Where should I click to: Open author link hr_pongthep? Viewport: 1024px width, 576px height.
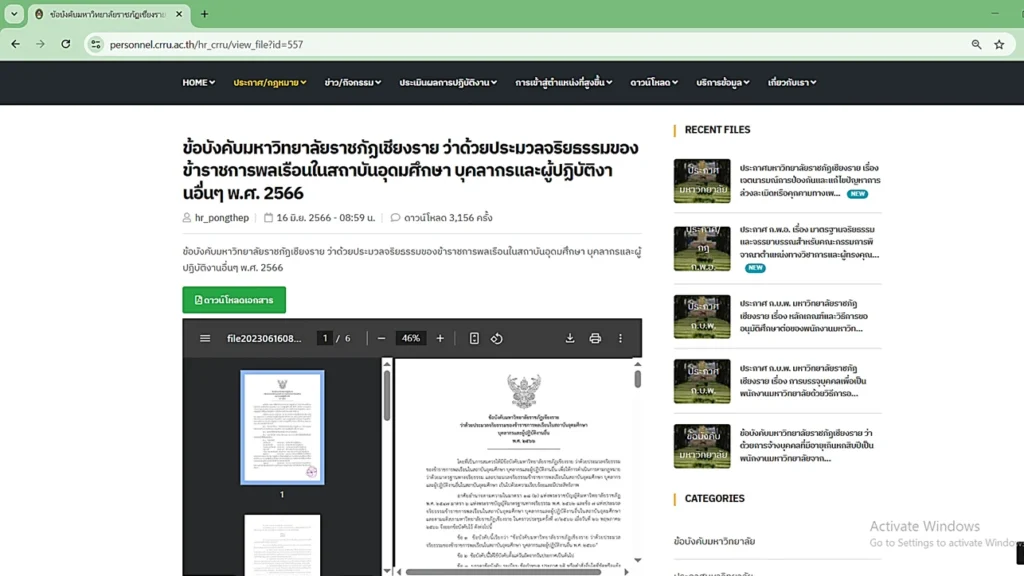point(221,218)
